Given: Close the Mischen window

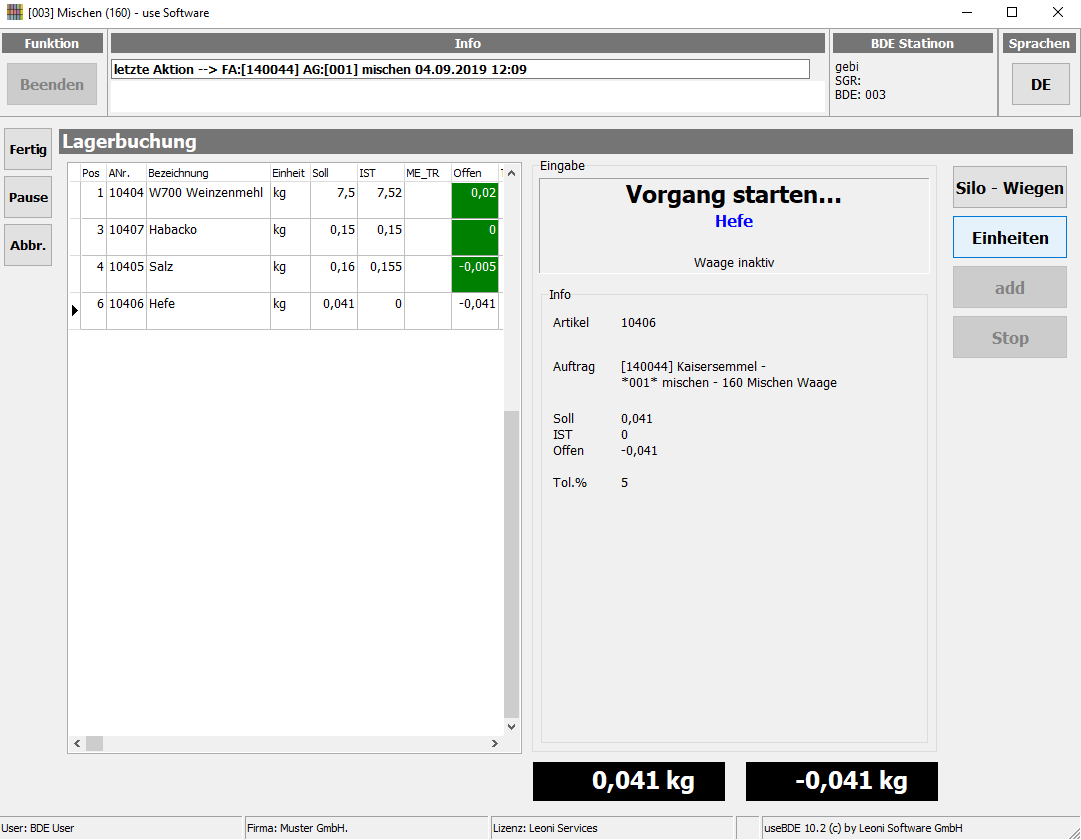Looking at the screenshot, I should [1058, 12].
